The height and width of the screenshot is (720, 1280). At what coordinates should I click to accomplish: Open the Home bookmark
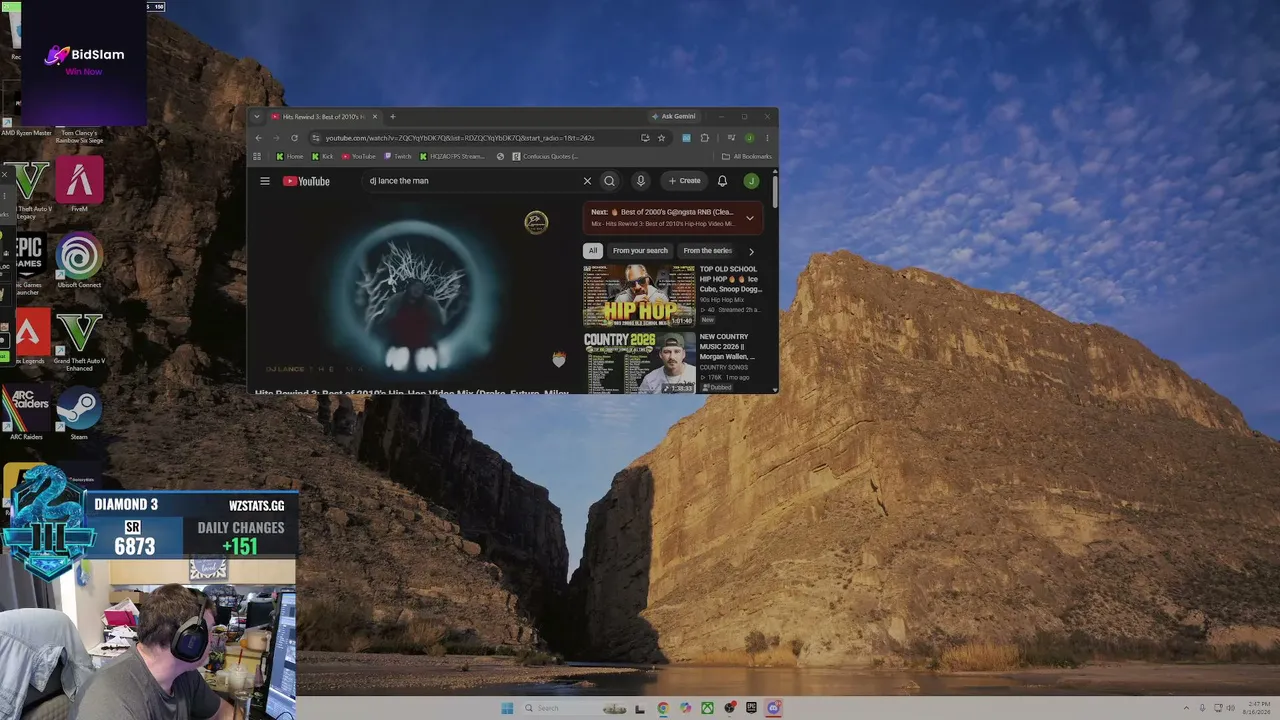tap(289, 156)
